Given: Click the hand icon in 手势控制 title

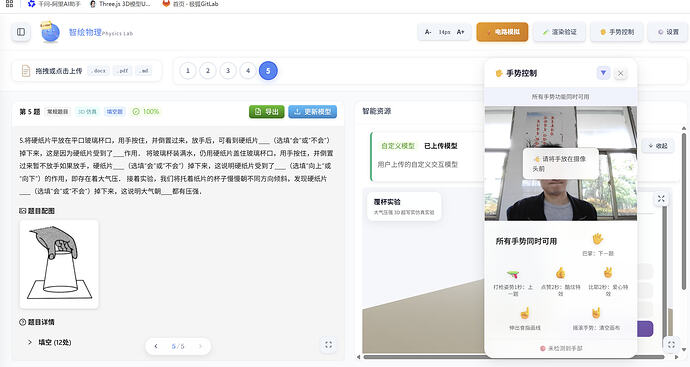Looking at the screenshot, I should tap(499, 73).
